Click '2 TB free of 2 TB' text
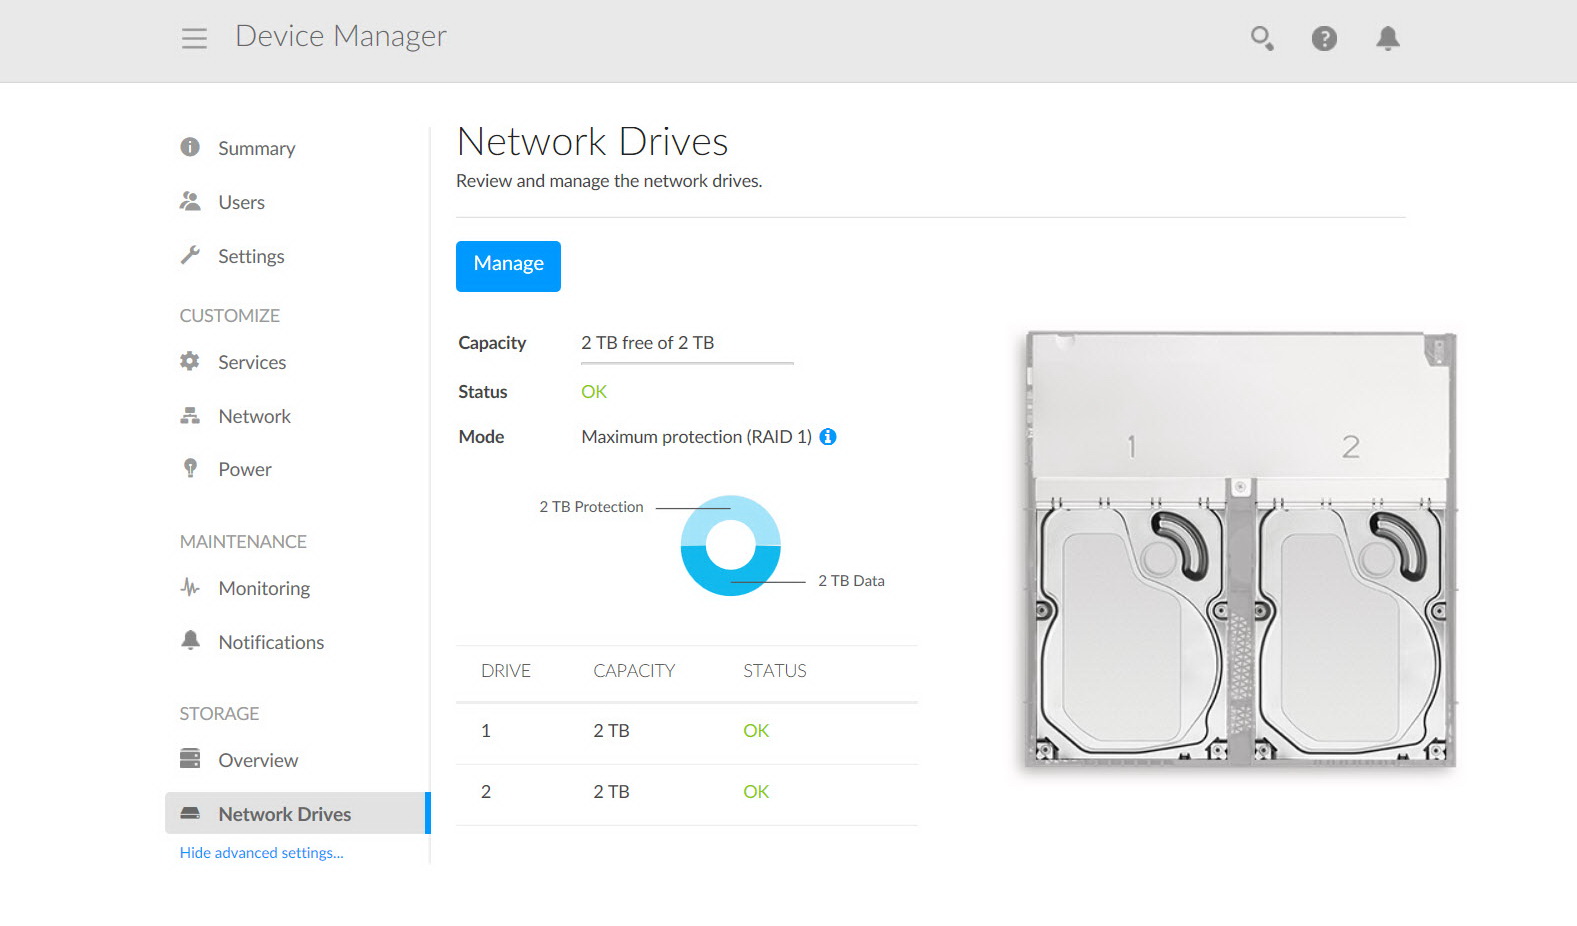The width and height of the screenshot is (1577, 926). (648, 342)
